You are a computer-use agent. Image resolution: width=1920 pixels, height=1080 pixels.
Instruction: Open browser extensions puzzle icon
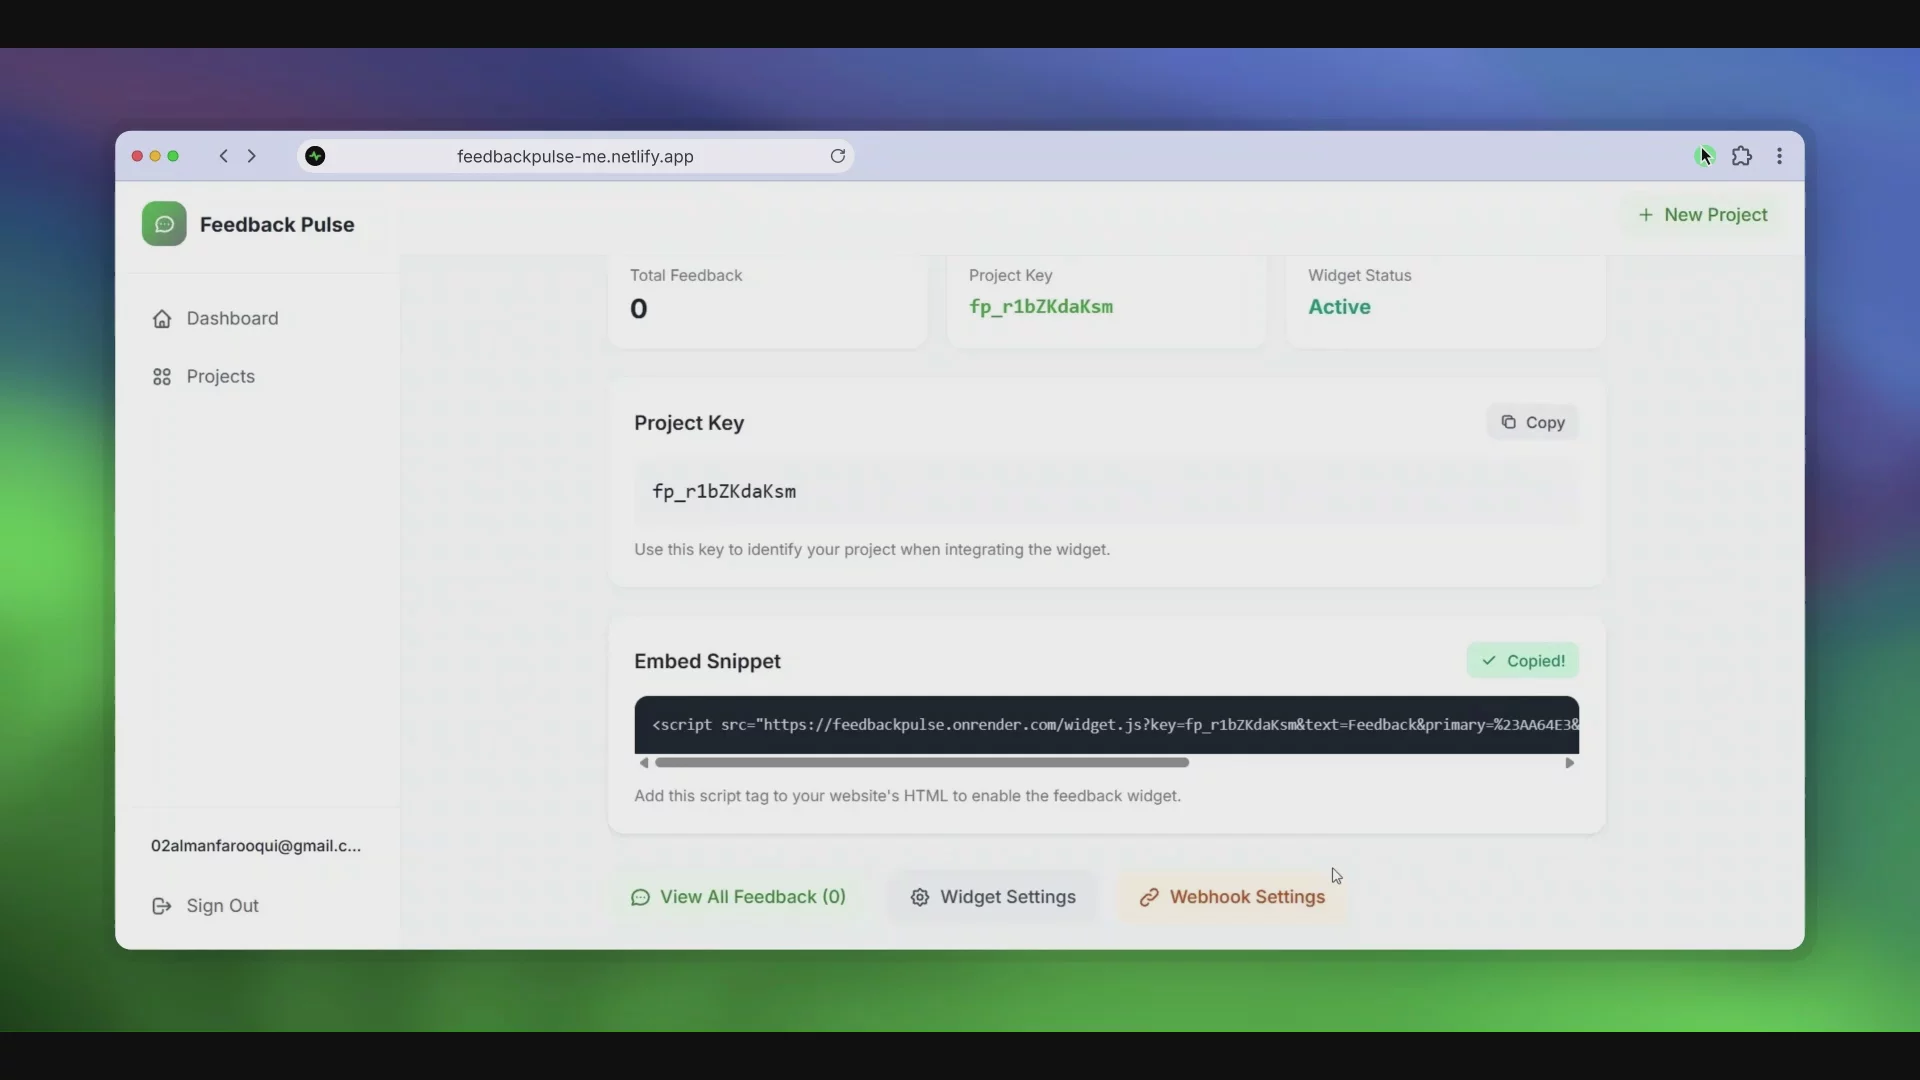pos(1741,156)
